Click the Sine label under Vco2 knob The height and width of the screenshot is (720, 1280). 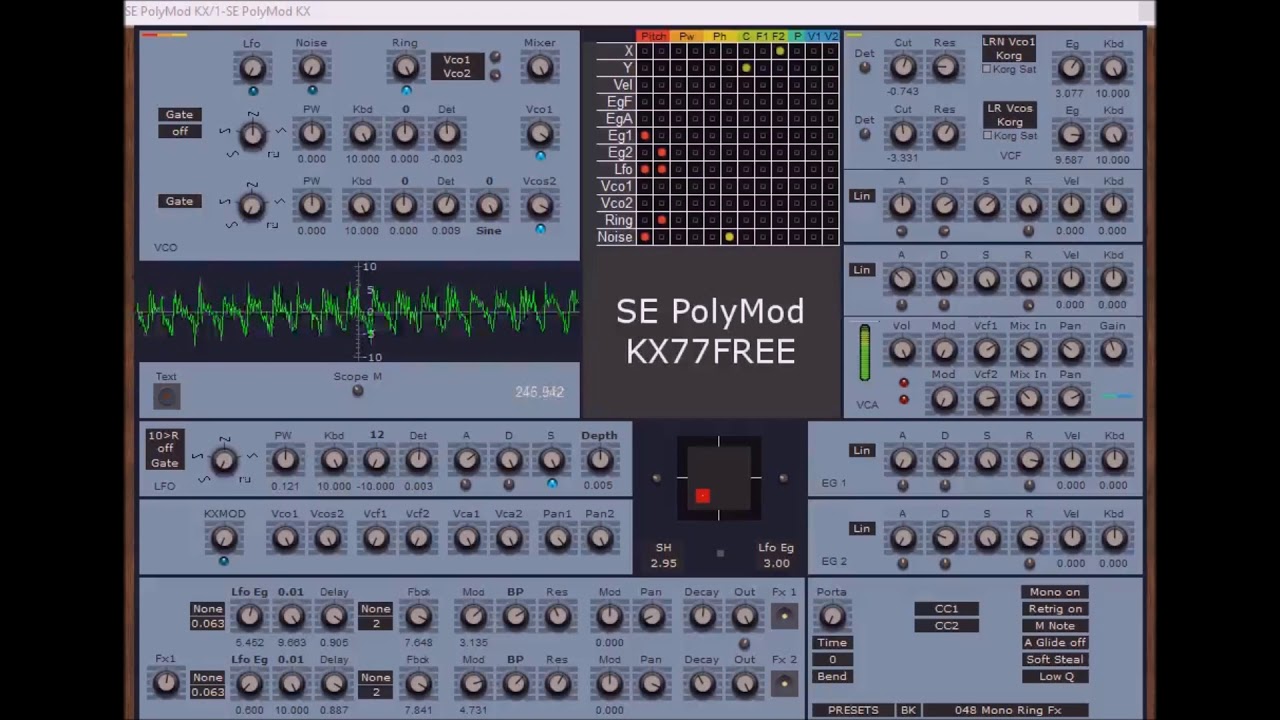(x=489, y=231)
